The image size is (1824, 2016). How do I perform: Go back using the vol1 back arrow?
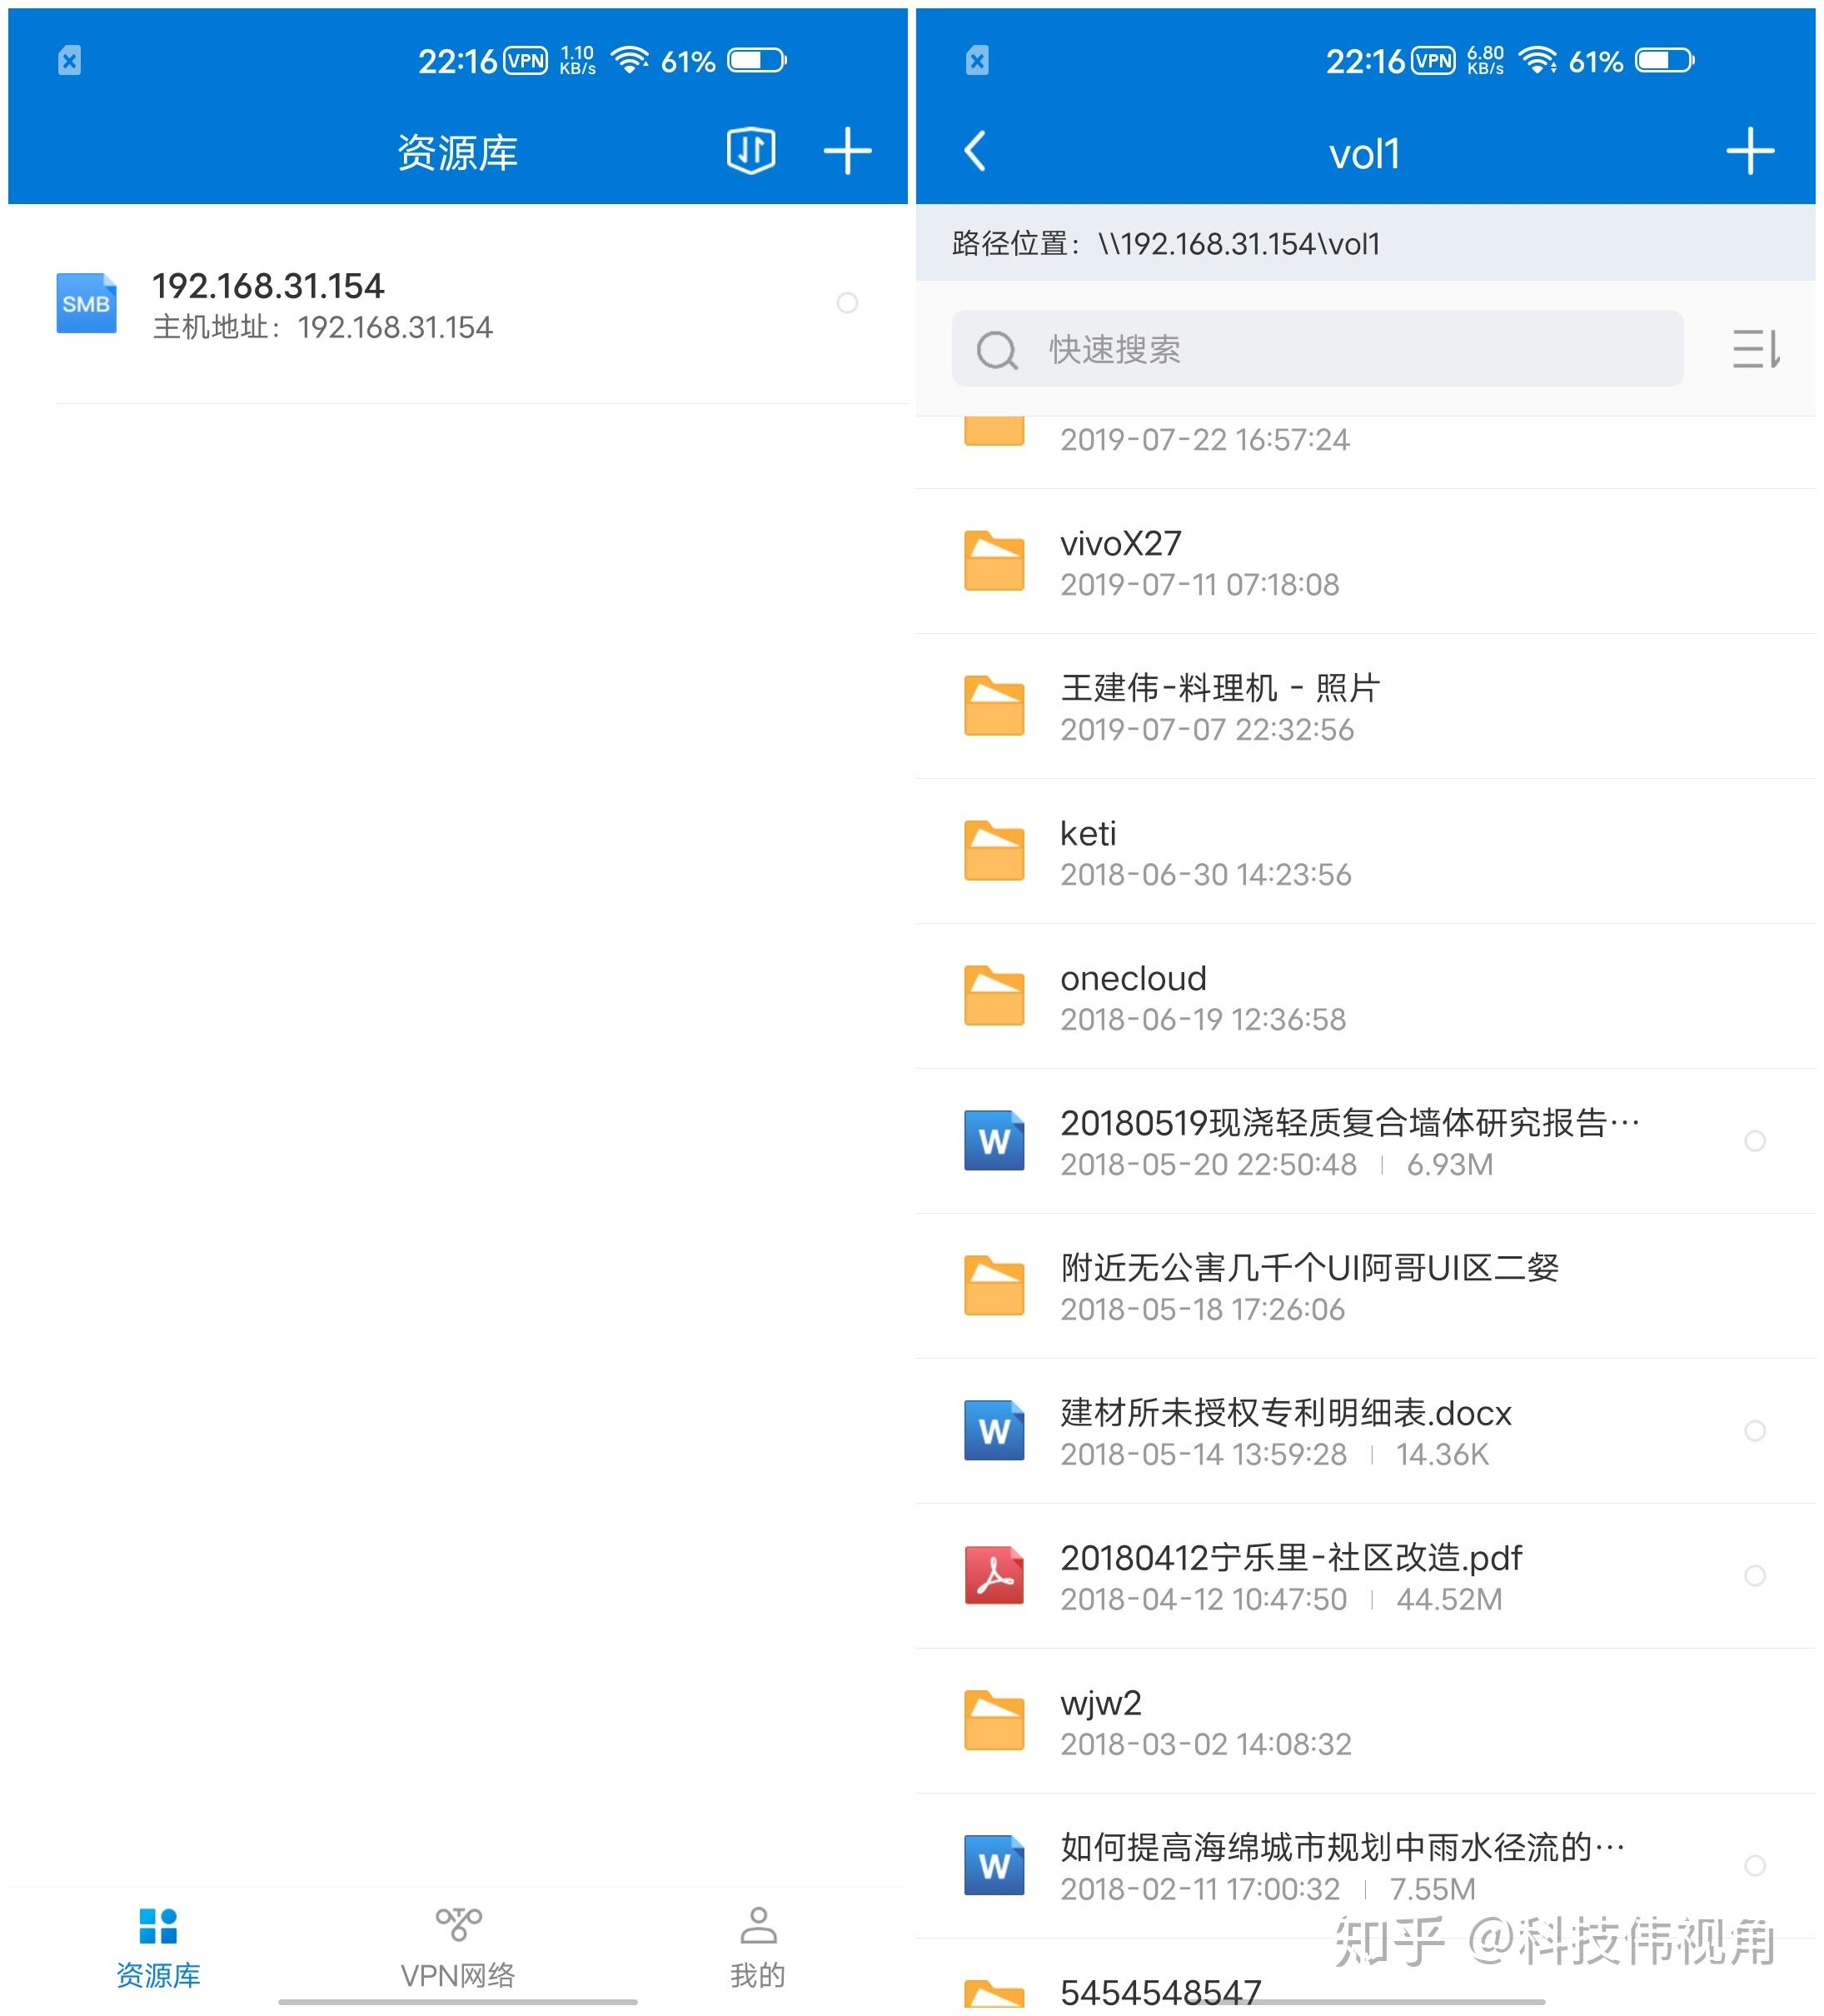975,151
